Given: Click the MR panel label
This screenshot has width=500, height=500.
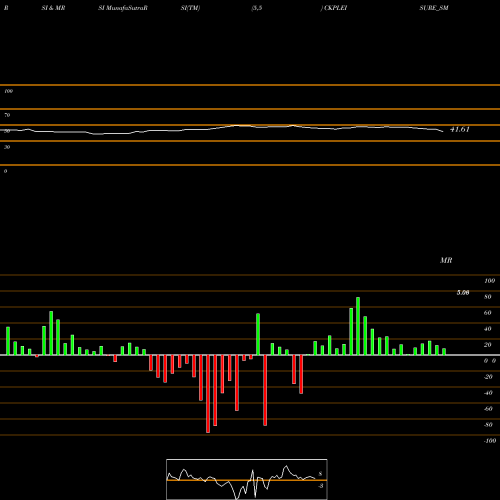Looking at the screenshot, I should tap(446, 260).
